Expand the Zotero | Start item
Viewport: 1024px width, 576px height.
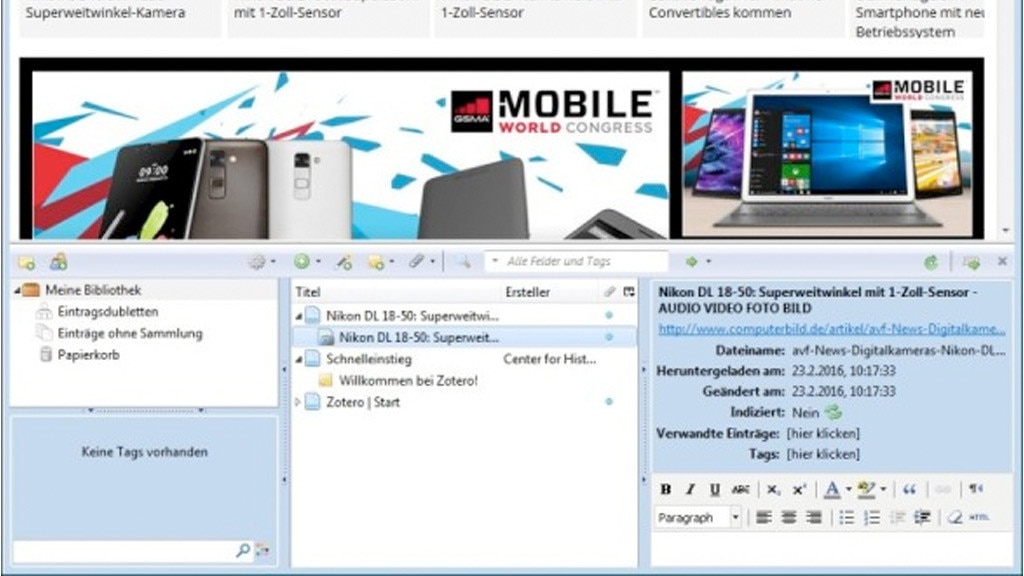pos(298,402)
